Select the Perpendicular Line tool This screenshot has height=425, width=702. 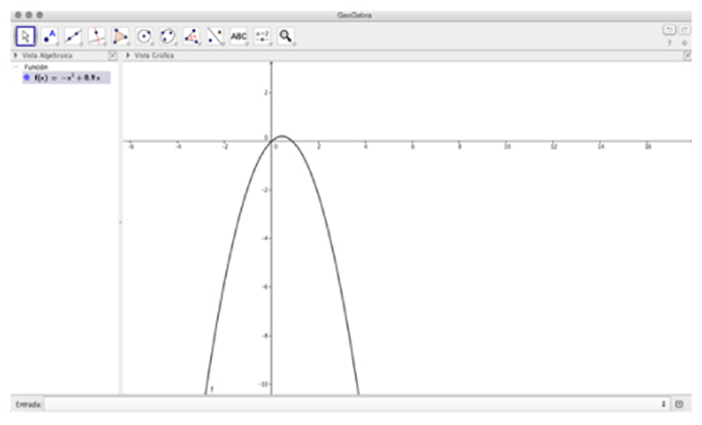pos(96,36)
